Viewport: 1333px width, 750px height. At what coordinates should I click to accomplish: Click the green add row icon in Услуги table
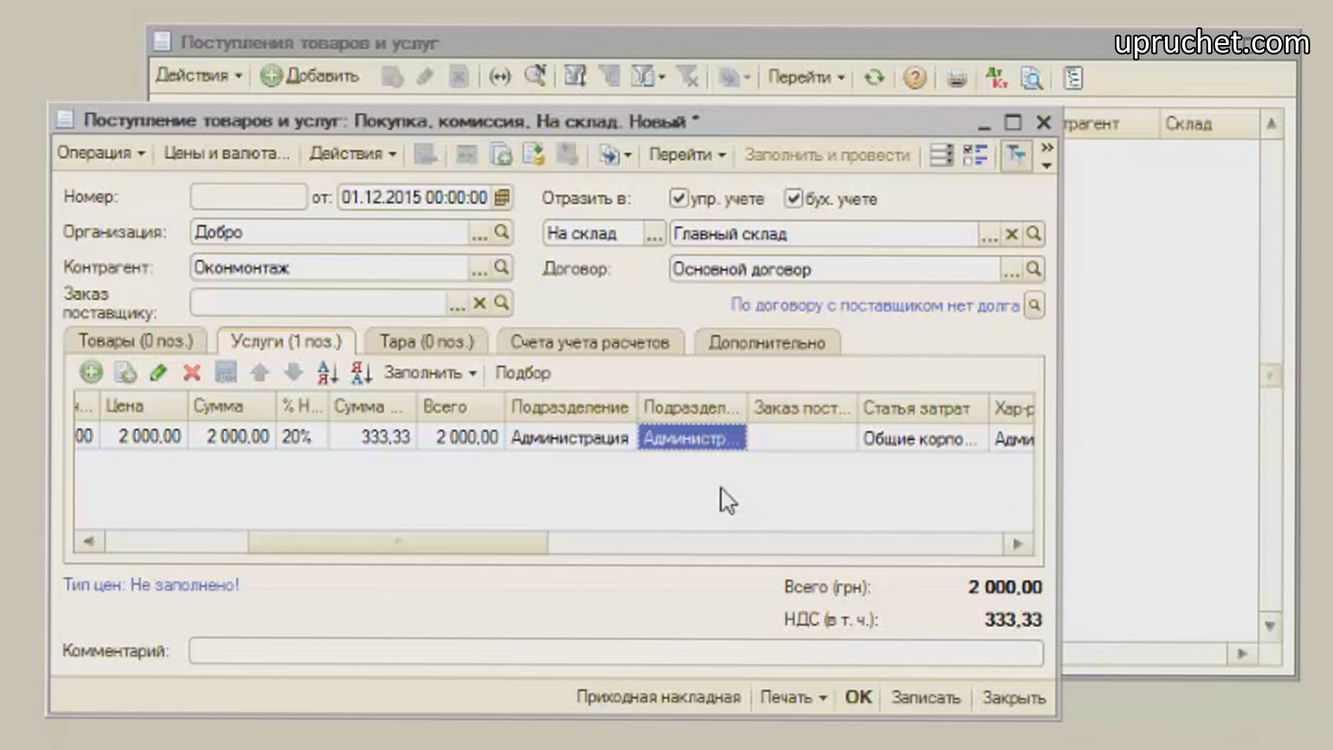91,373
